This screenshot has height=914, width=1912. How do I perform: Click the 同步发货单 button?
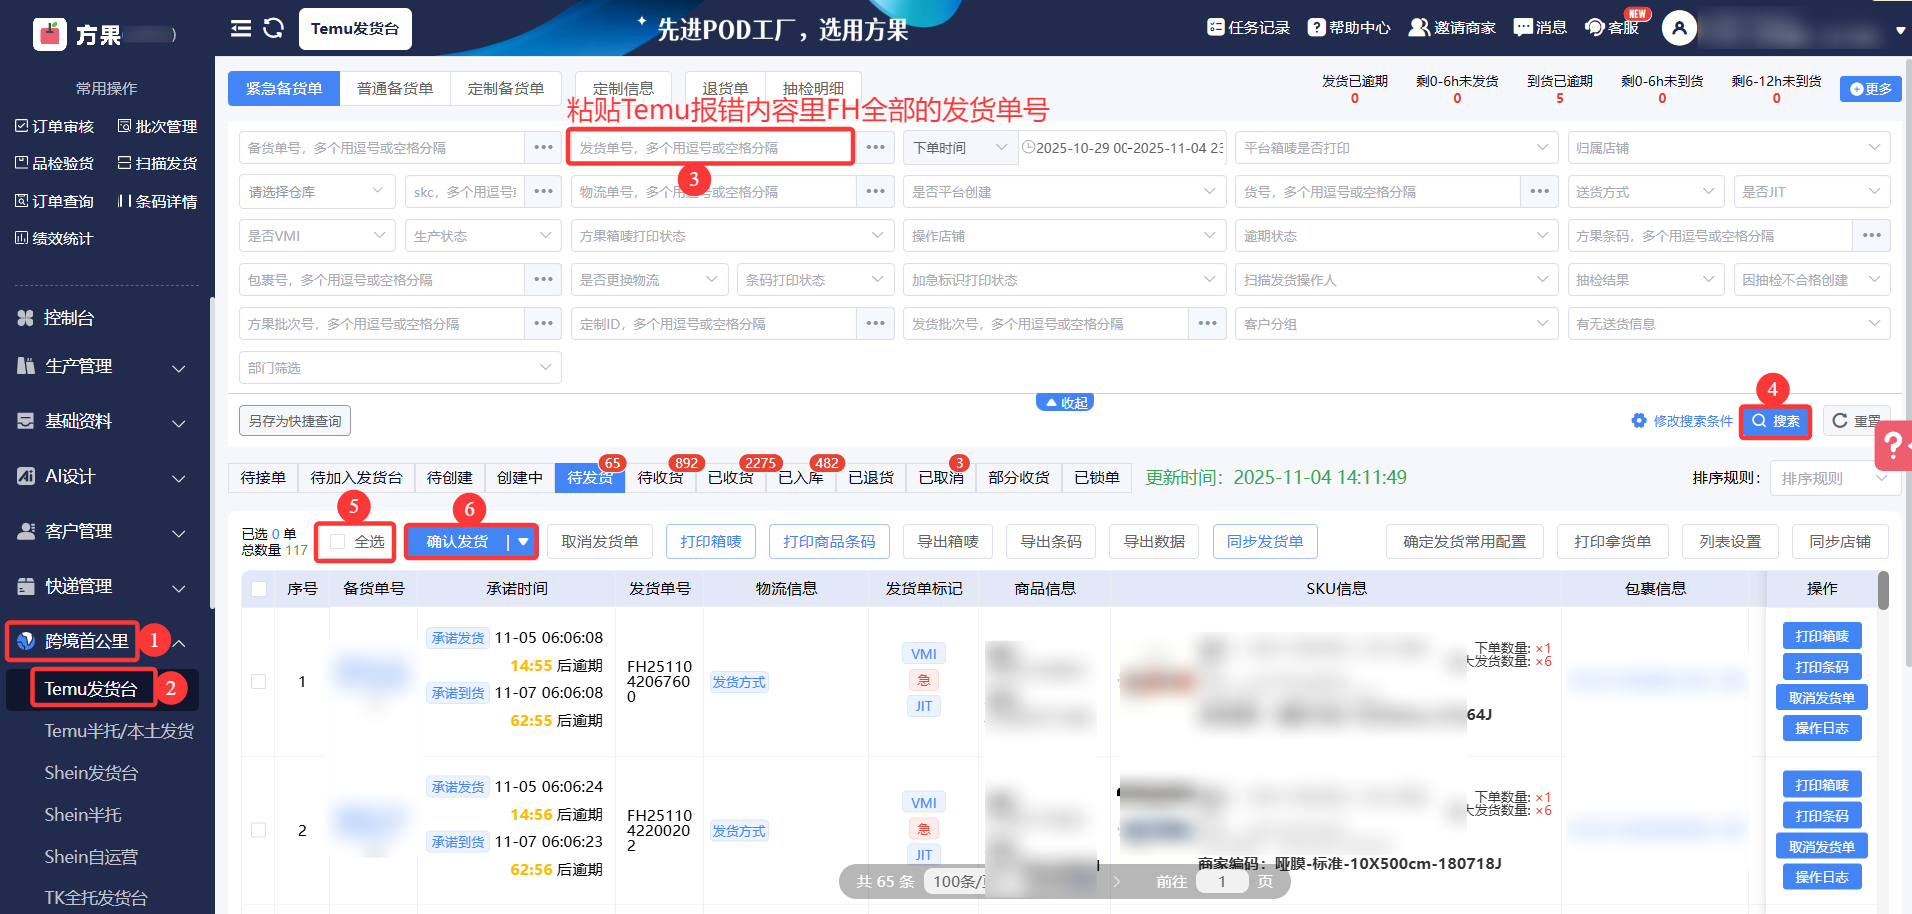(1265, 542)
